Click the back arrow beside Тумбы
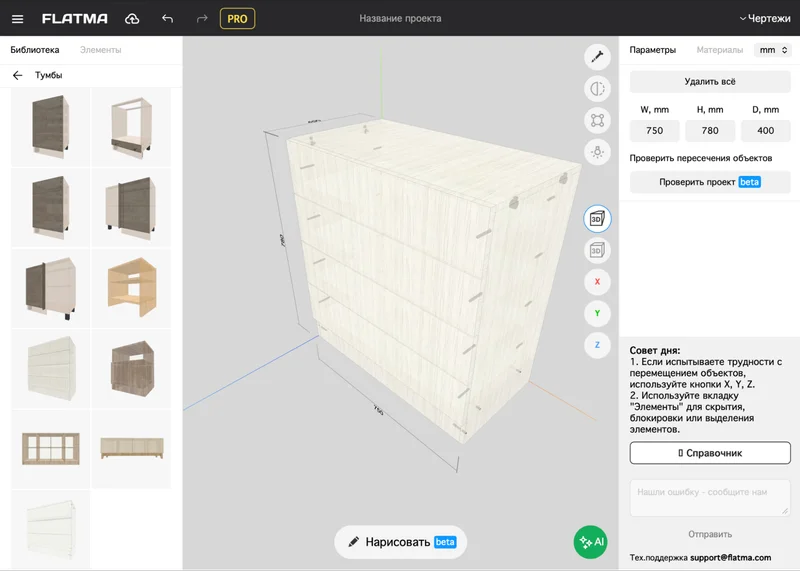This screenshot has height=571, width=800. (17, 75)
